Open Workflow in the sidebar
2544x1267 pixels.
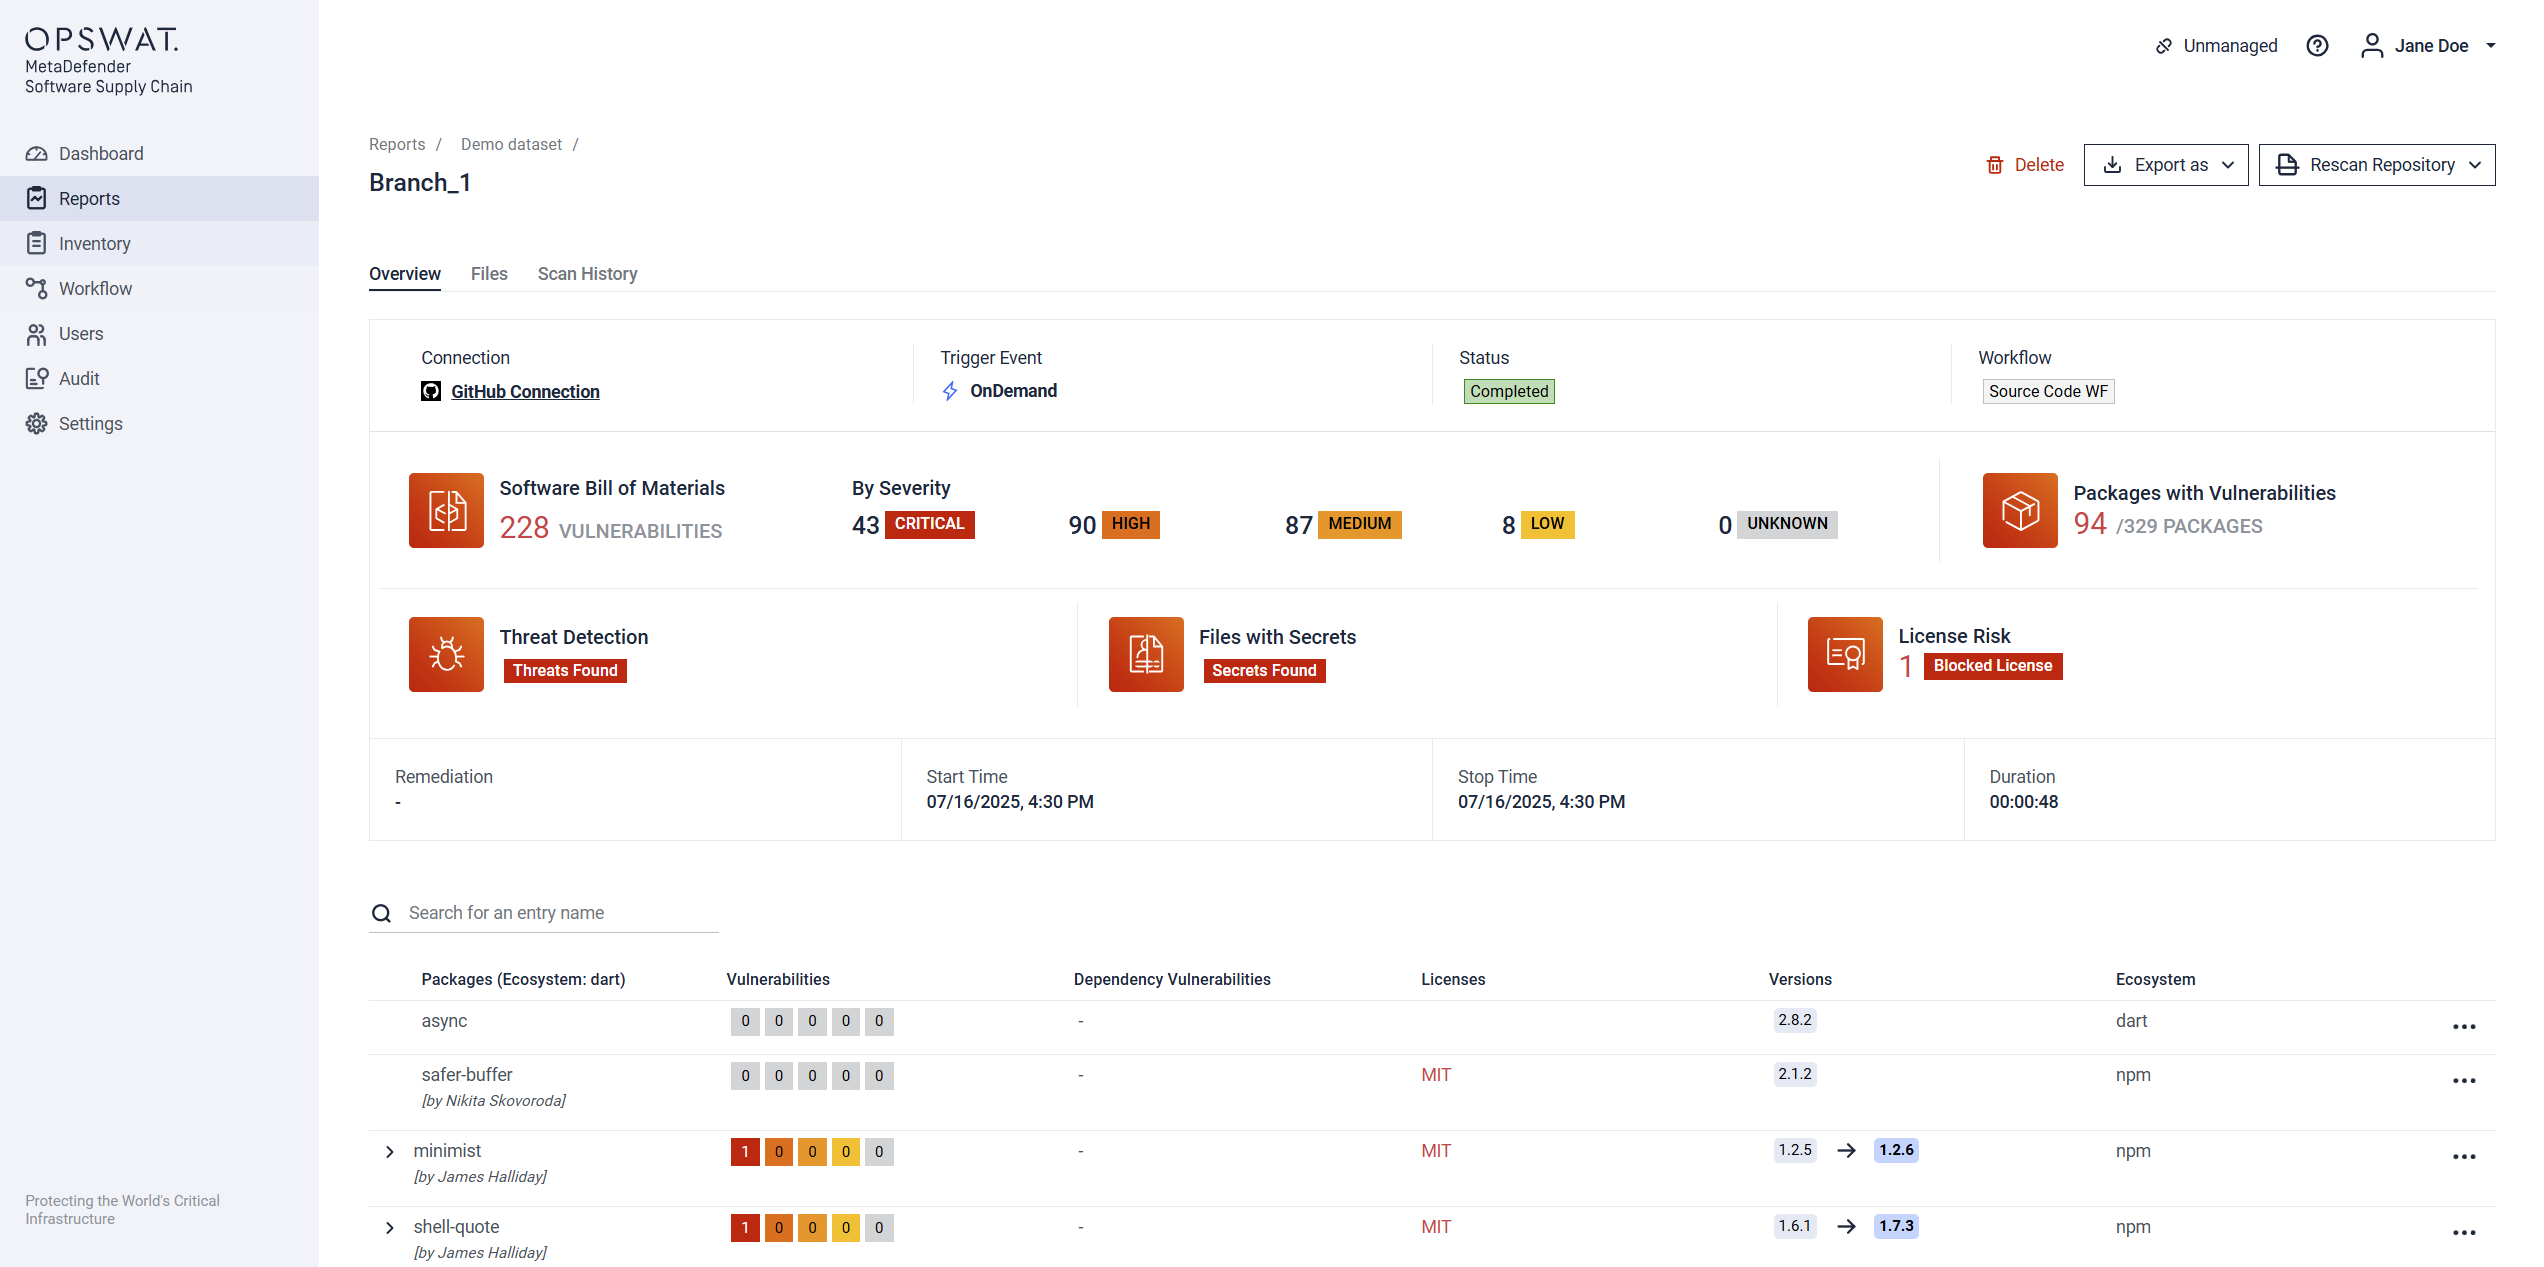coord(160,288)
